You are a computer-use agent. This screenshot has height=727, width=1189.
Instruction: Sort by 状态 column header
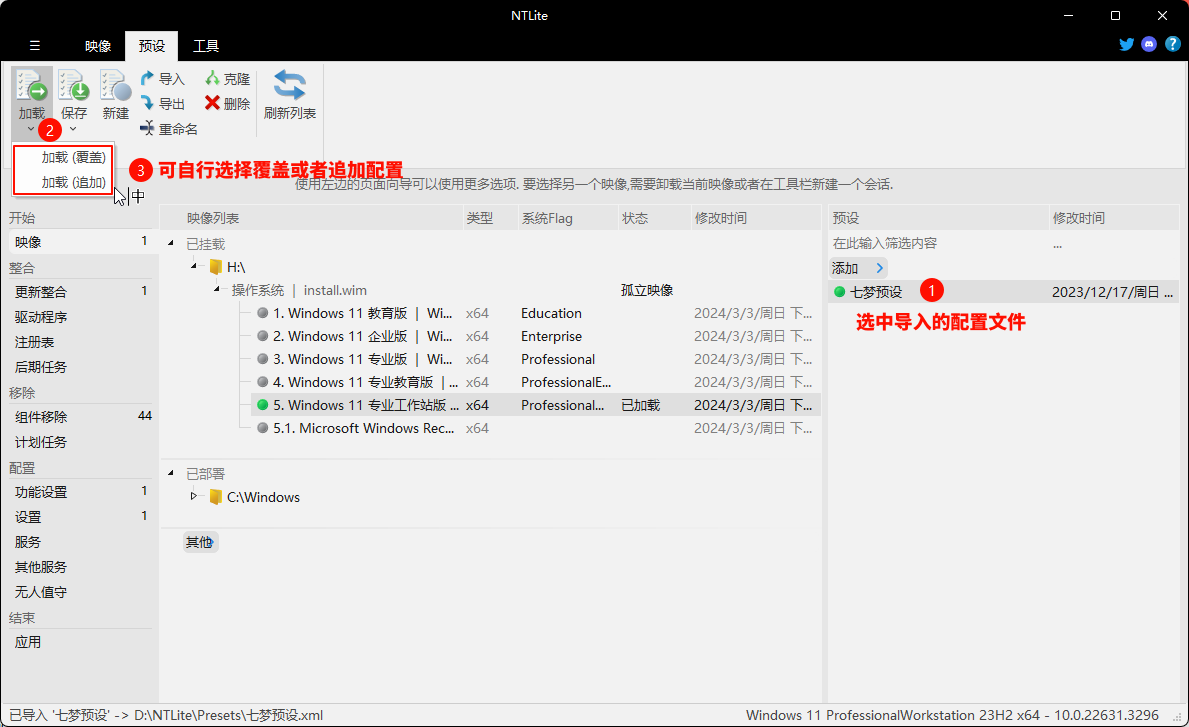(x=654, y=218)
